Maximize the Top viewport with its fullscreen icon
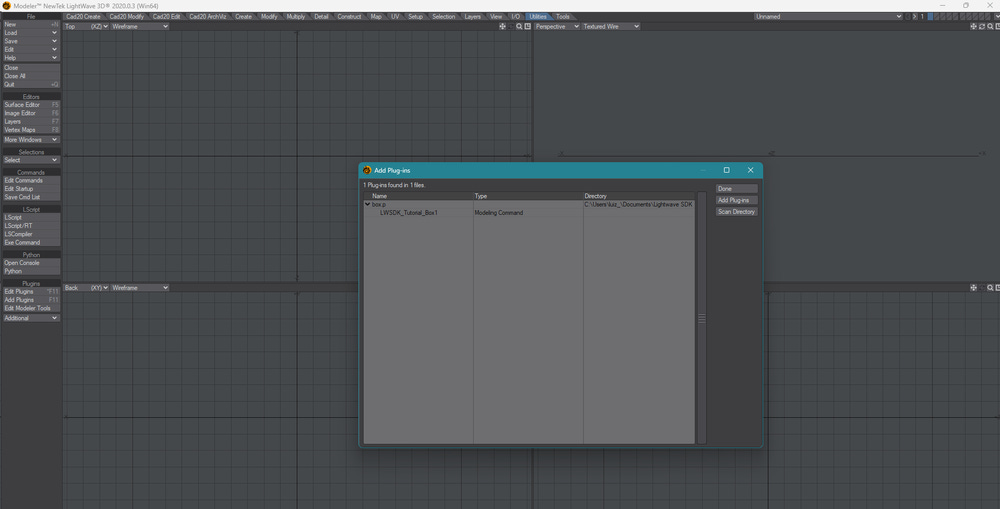1000x509 pixels. pos(527,27)
